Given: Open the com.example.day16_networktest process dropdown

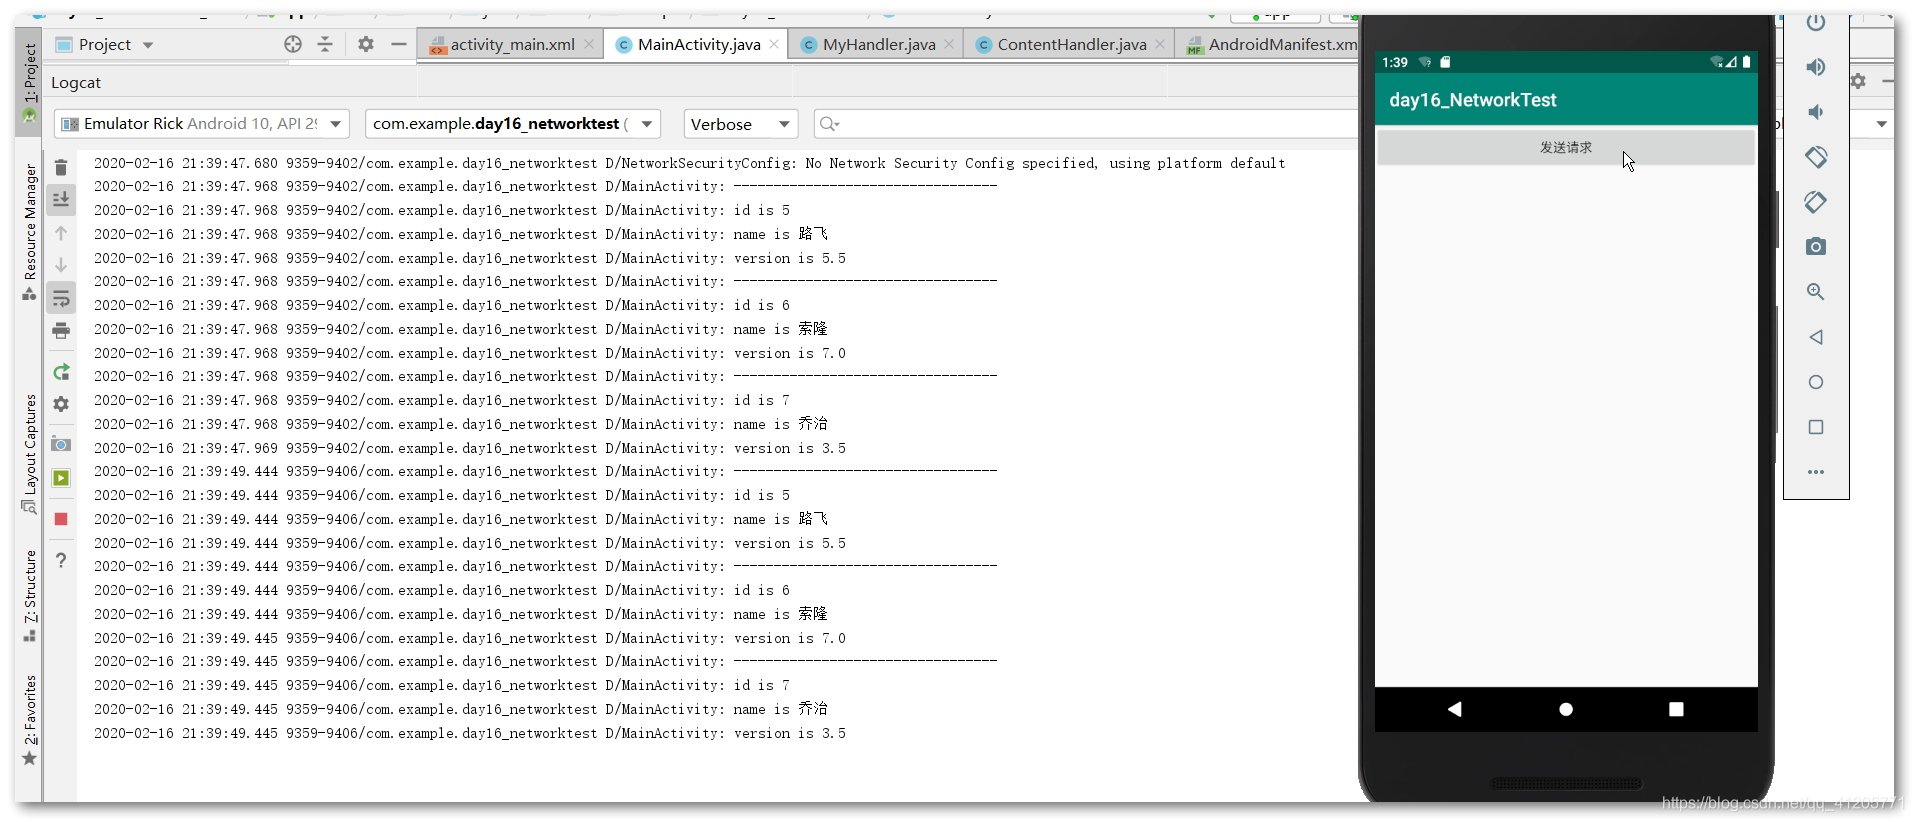Looking at the screenshot, I should 513,124.
